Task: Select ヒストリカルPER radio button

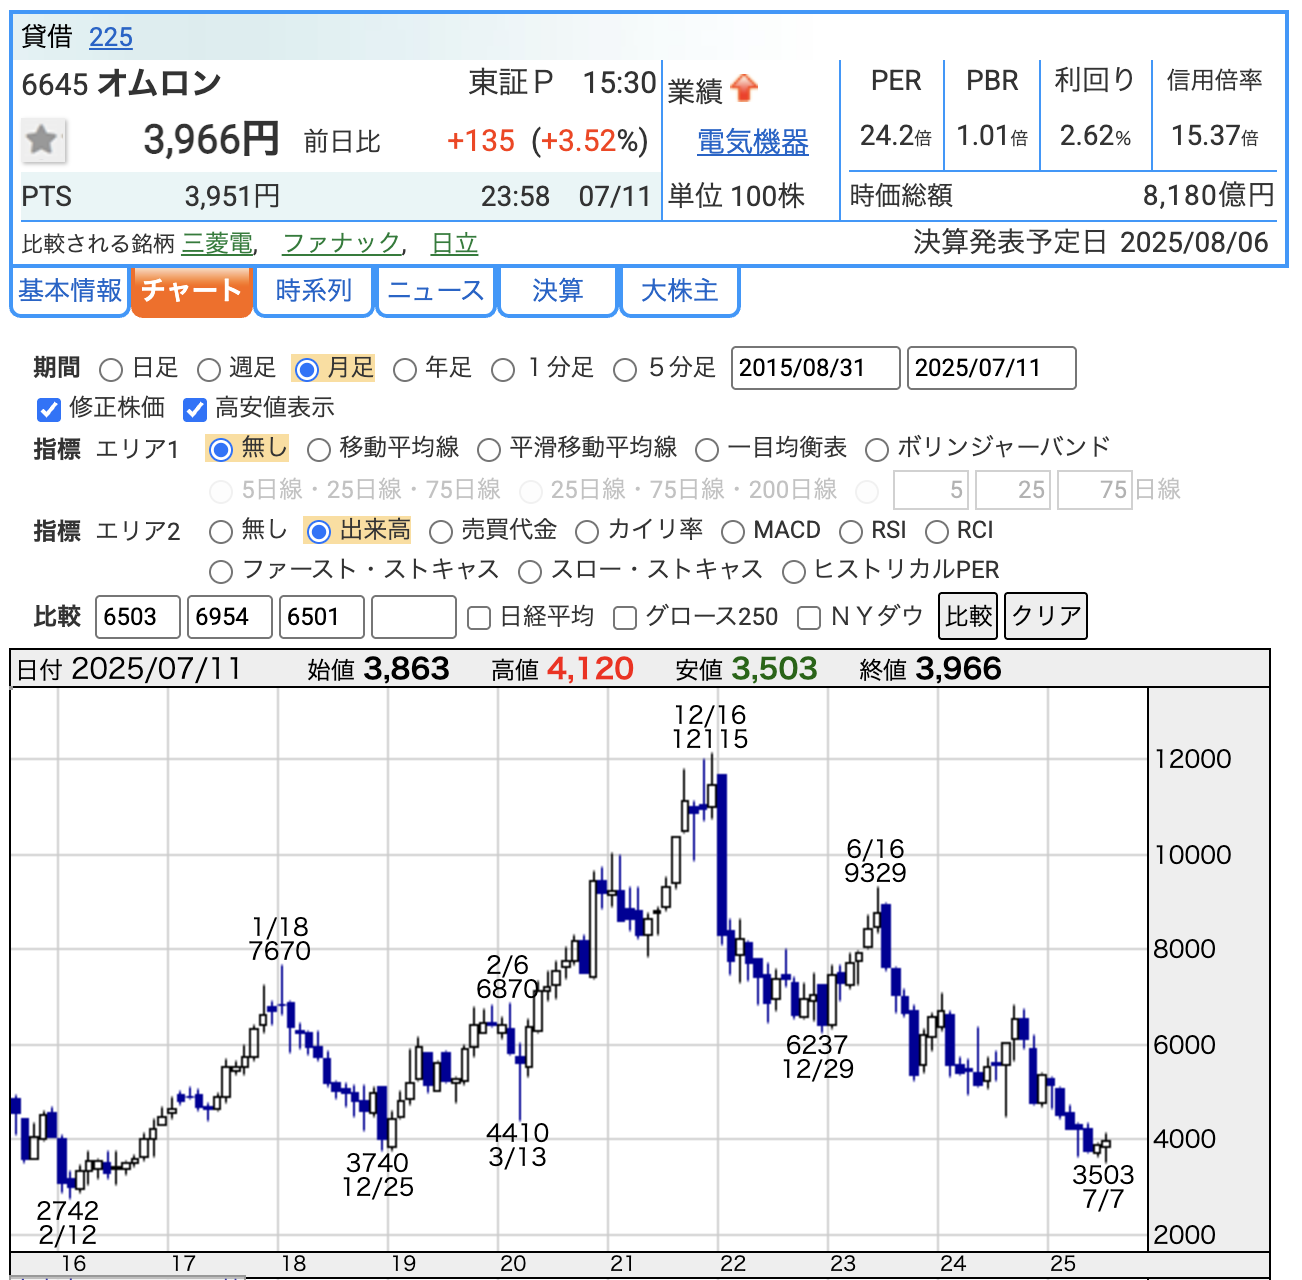Action: [x=794, y=572]
